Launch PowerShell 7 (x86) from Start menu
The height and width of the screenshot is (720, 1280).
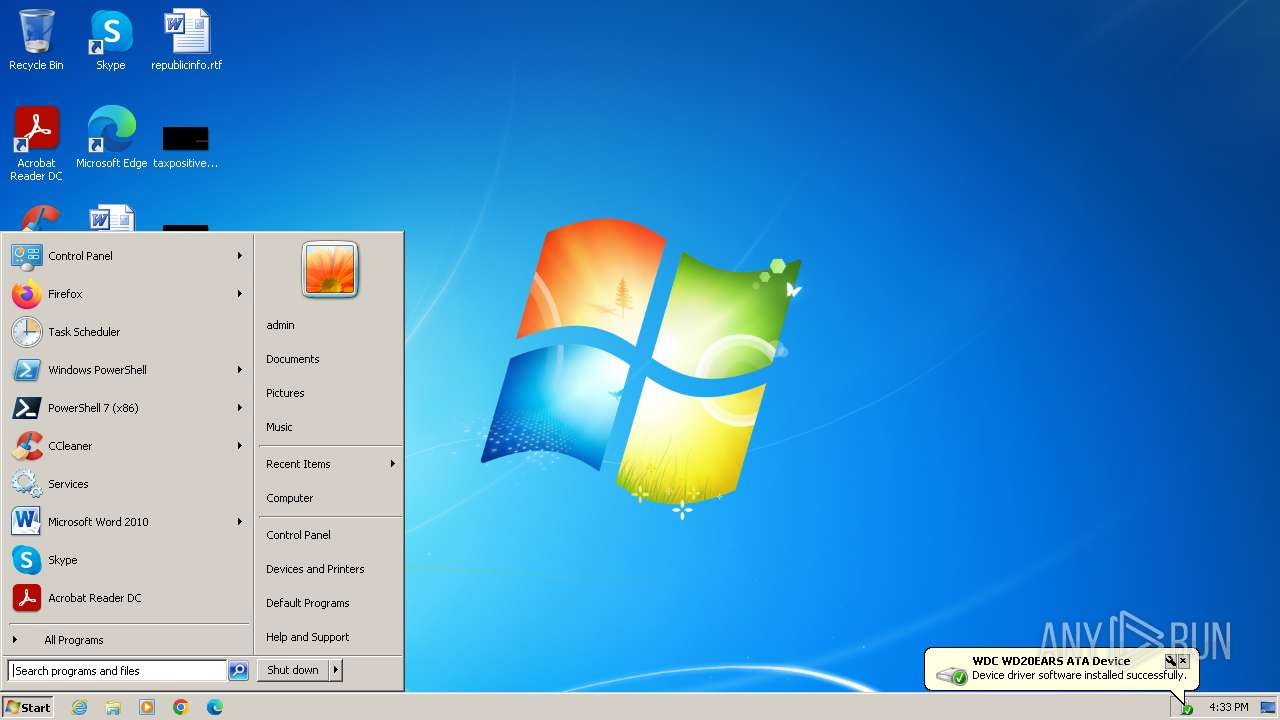tap(128, 408)
